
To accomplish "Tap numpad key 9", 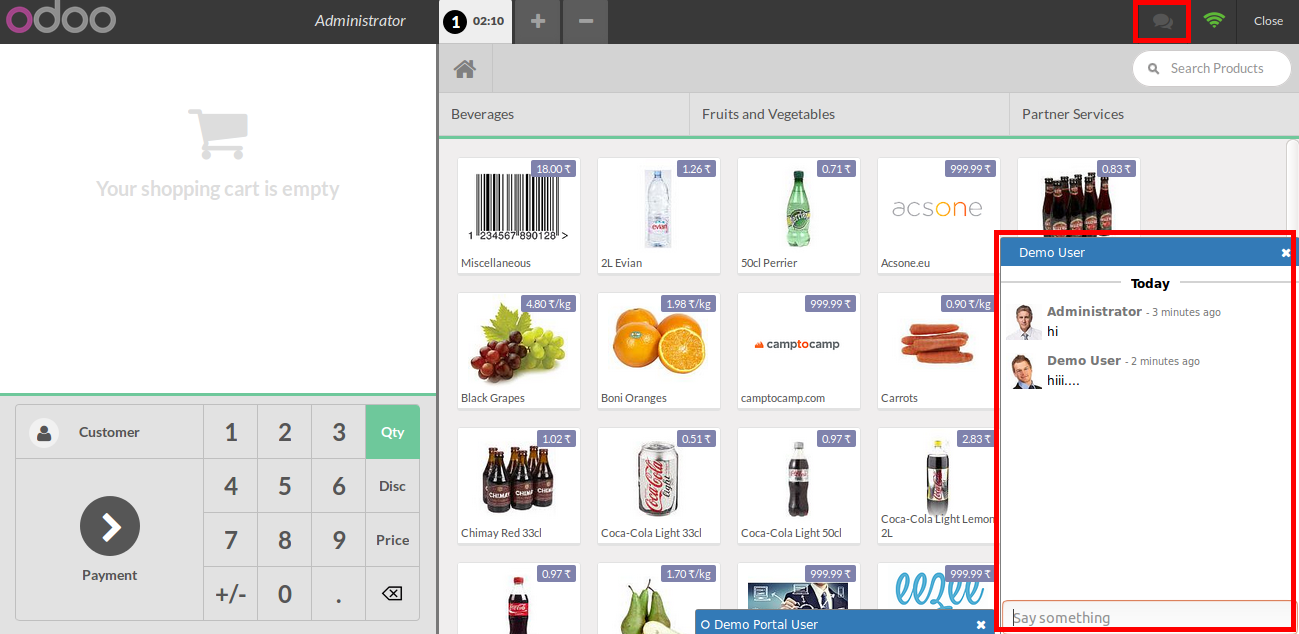I will [339, 540].
